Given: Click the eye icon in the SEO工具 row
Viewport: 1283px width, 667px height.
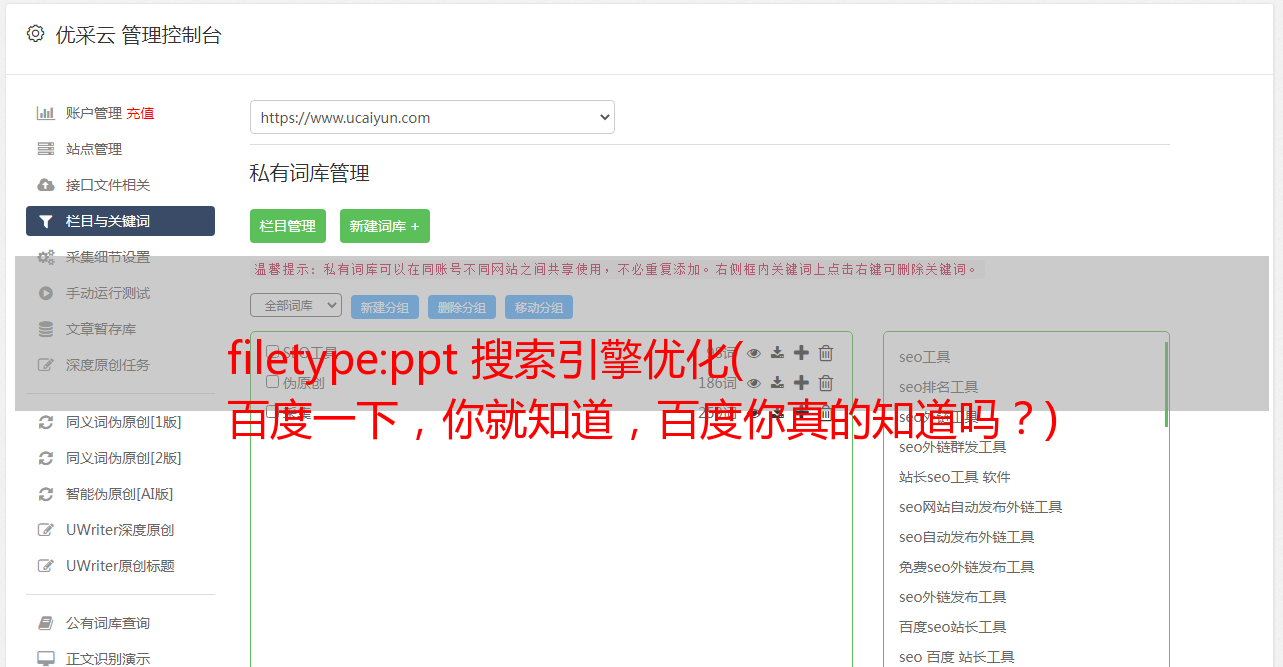Looking at the screenshot, I should pos(754,353).
